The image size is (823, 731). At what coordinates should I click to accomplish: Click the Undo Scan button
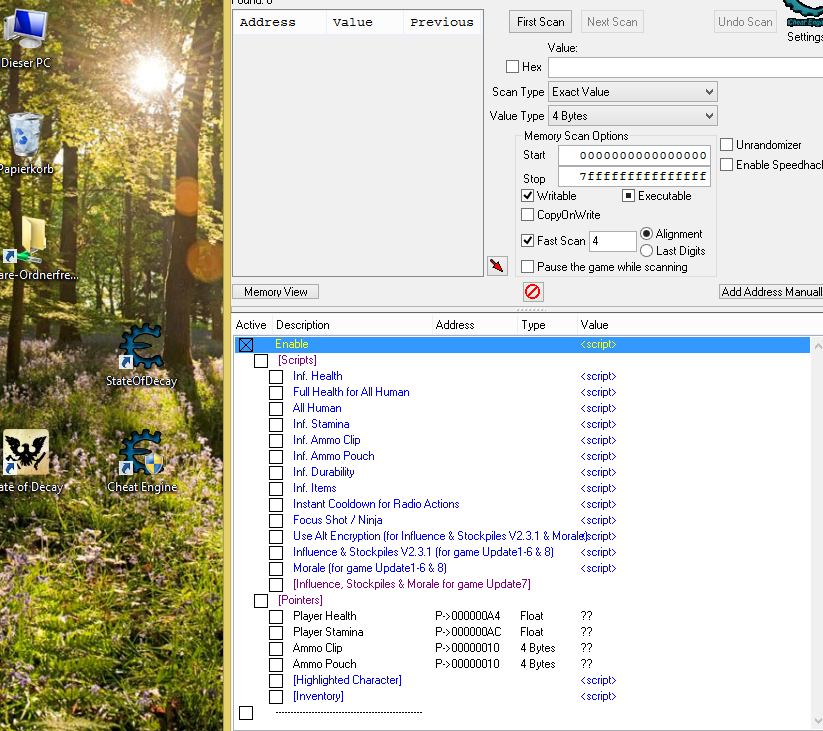click(745, 22)
